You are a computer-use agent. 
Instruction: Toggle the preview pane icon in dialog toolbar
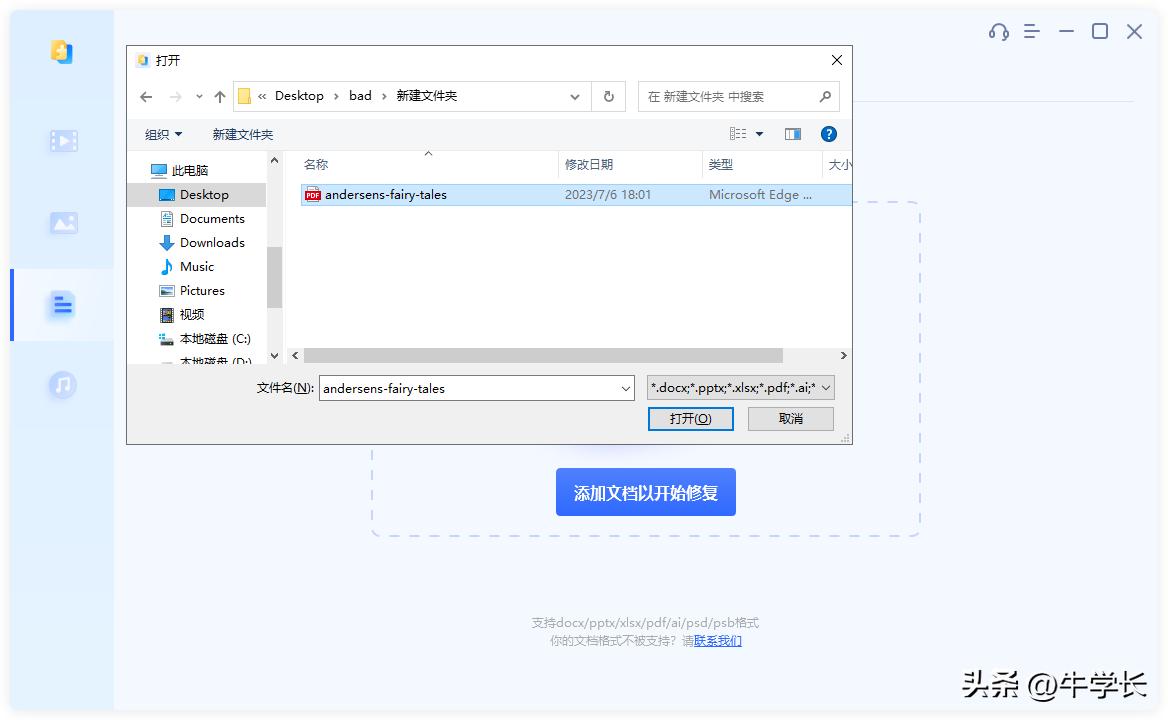click(792, 133)
